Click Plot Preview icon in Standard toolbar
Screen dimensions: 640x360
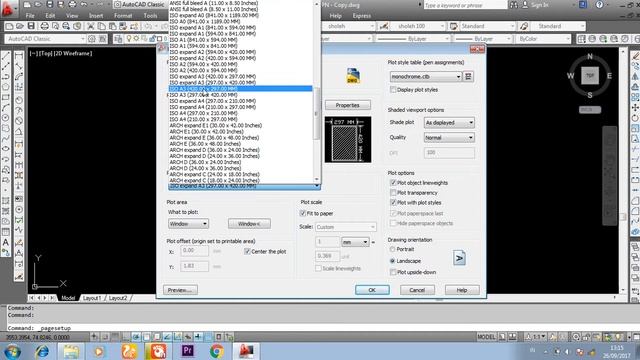click(55, 26)
